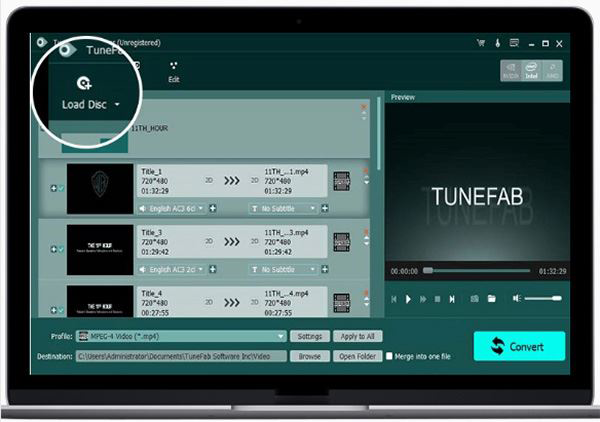Jump to the previous chapter in preview

pyautogui.click(x=394, y=299)
